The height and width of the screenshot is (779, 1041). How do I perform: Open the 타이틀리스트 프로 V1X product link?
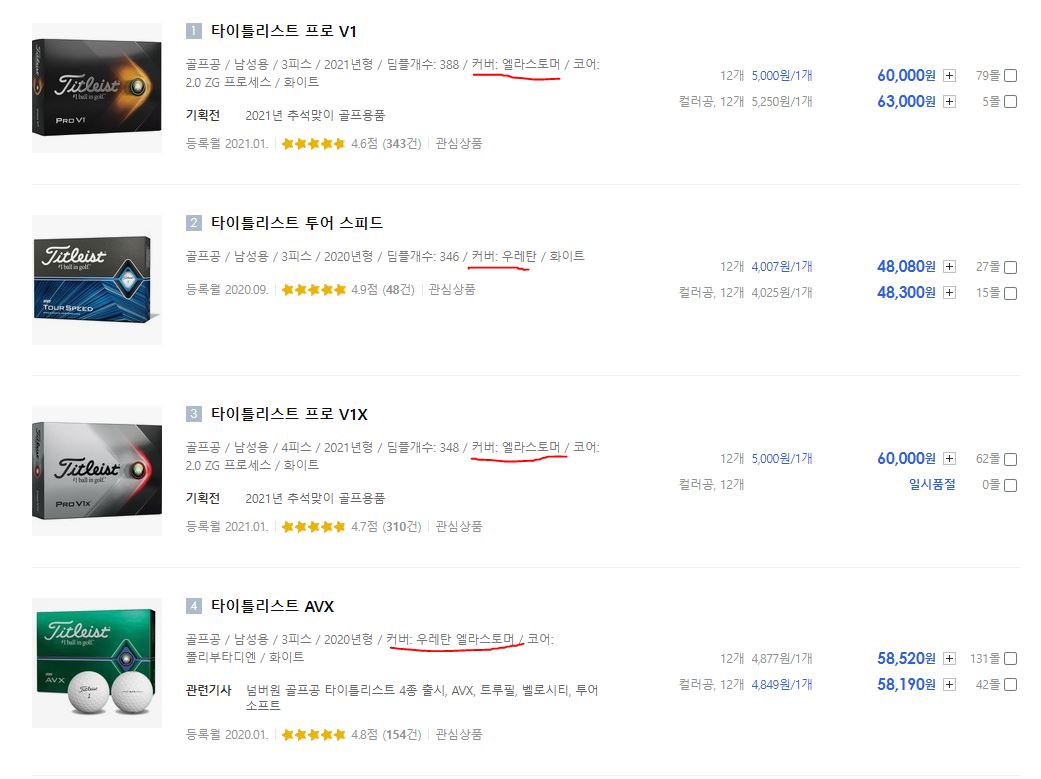click(289, 414)
